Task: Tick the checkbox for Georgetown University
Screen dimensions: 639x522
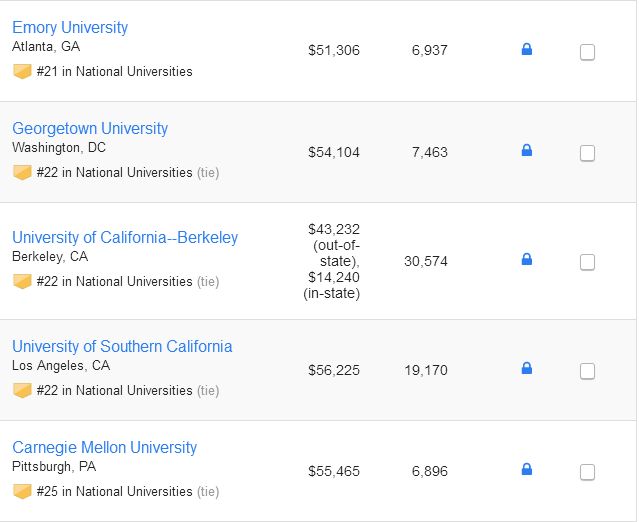Action: (x=587, y=153)
